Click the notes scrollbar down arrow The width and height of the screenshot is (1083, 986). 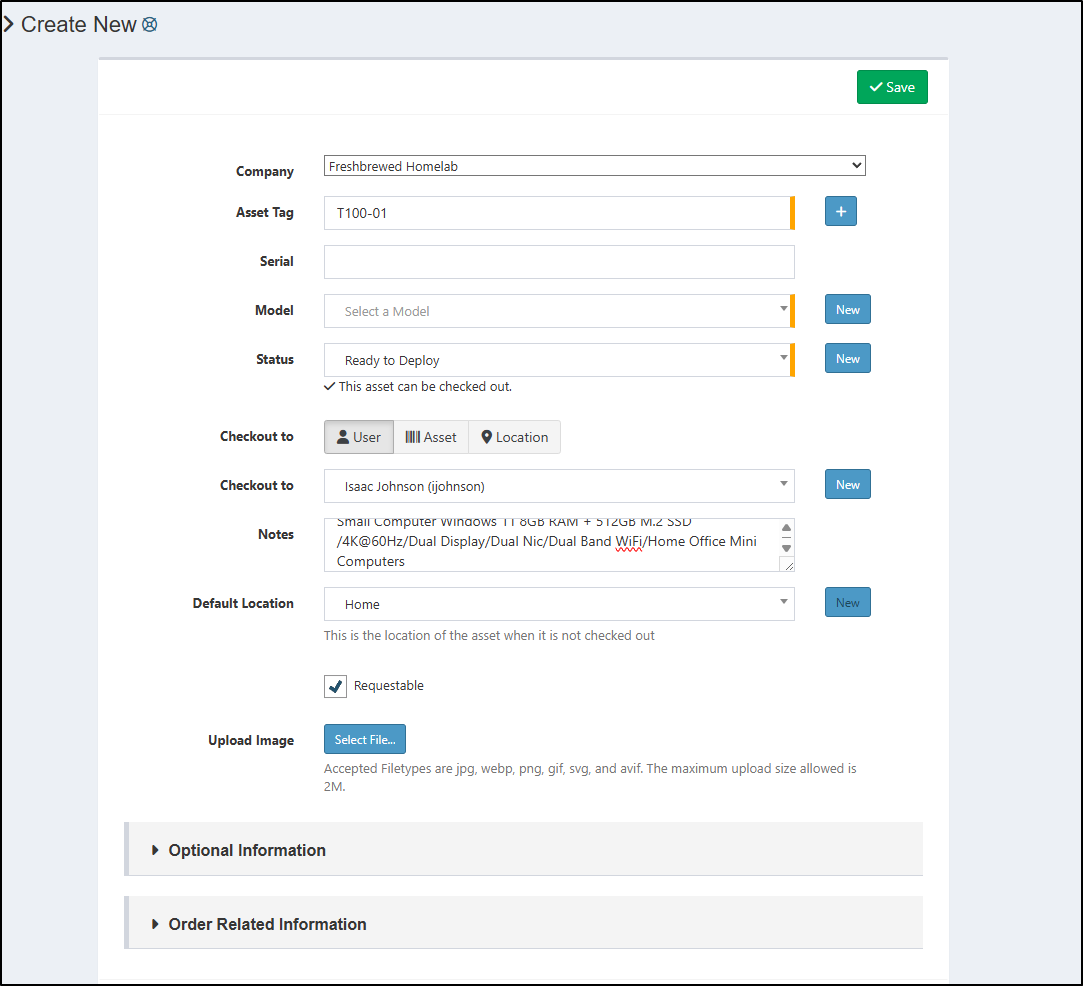[786, 547]
